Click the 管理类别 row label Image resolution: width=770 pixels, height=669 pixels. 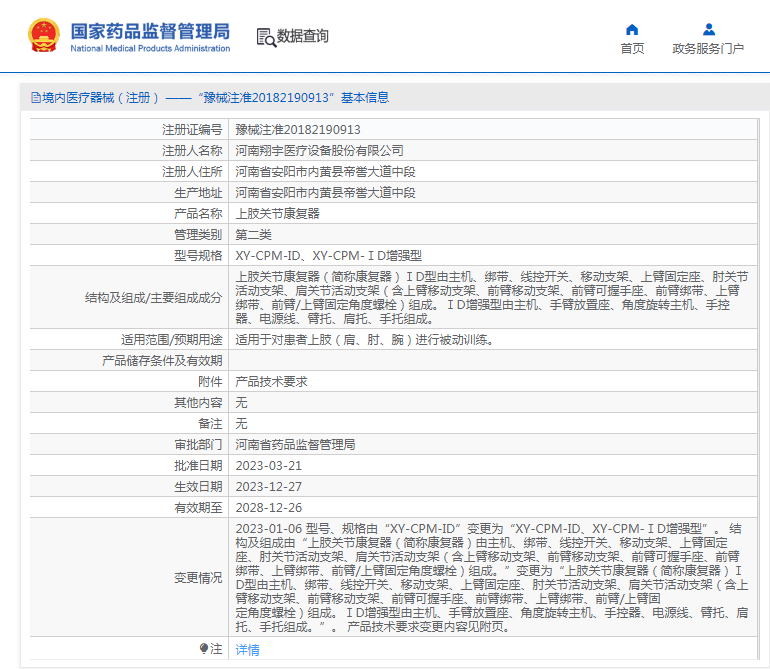click(x=198, y=235)
